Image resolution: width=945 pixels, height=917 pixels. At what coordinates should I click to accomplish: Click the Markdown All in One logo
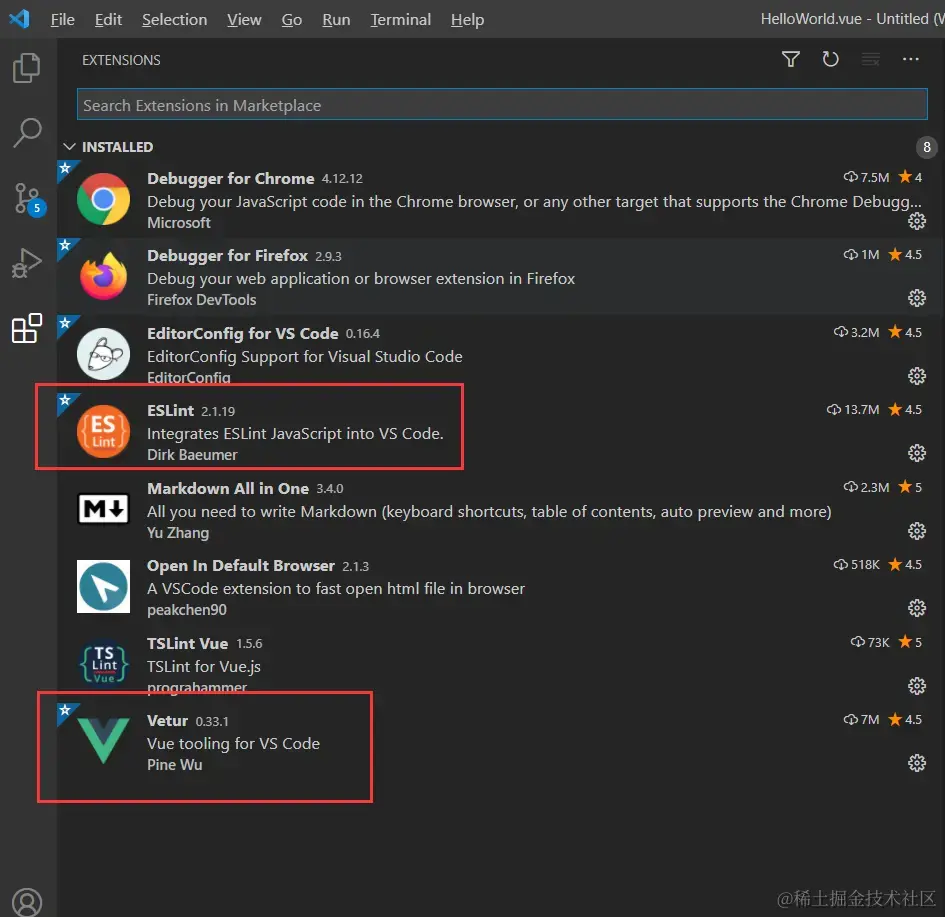[103, 509]
